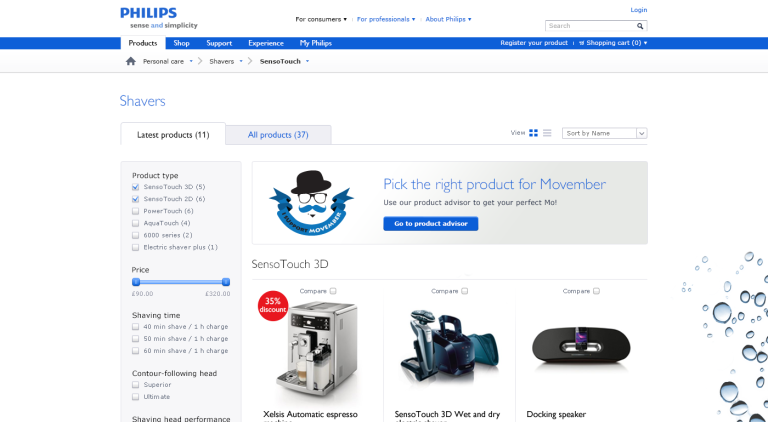Click the espresso machine product image
This screenshot has width=768, height=422.
point(317,350)
